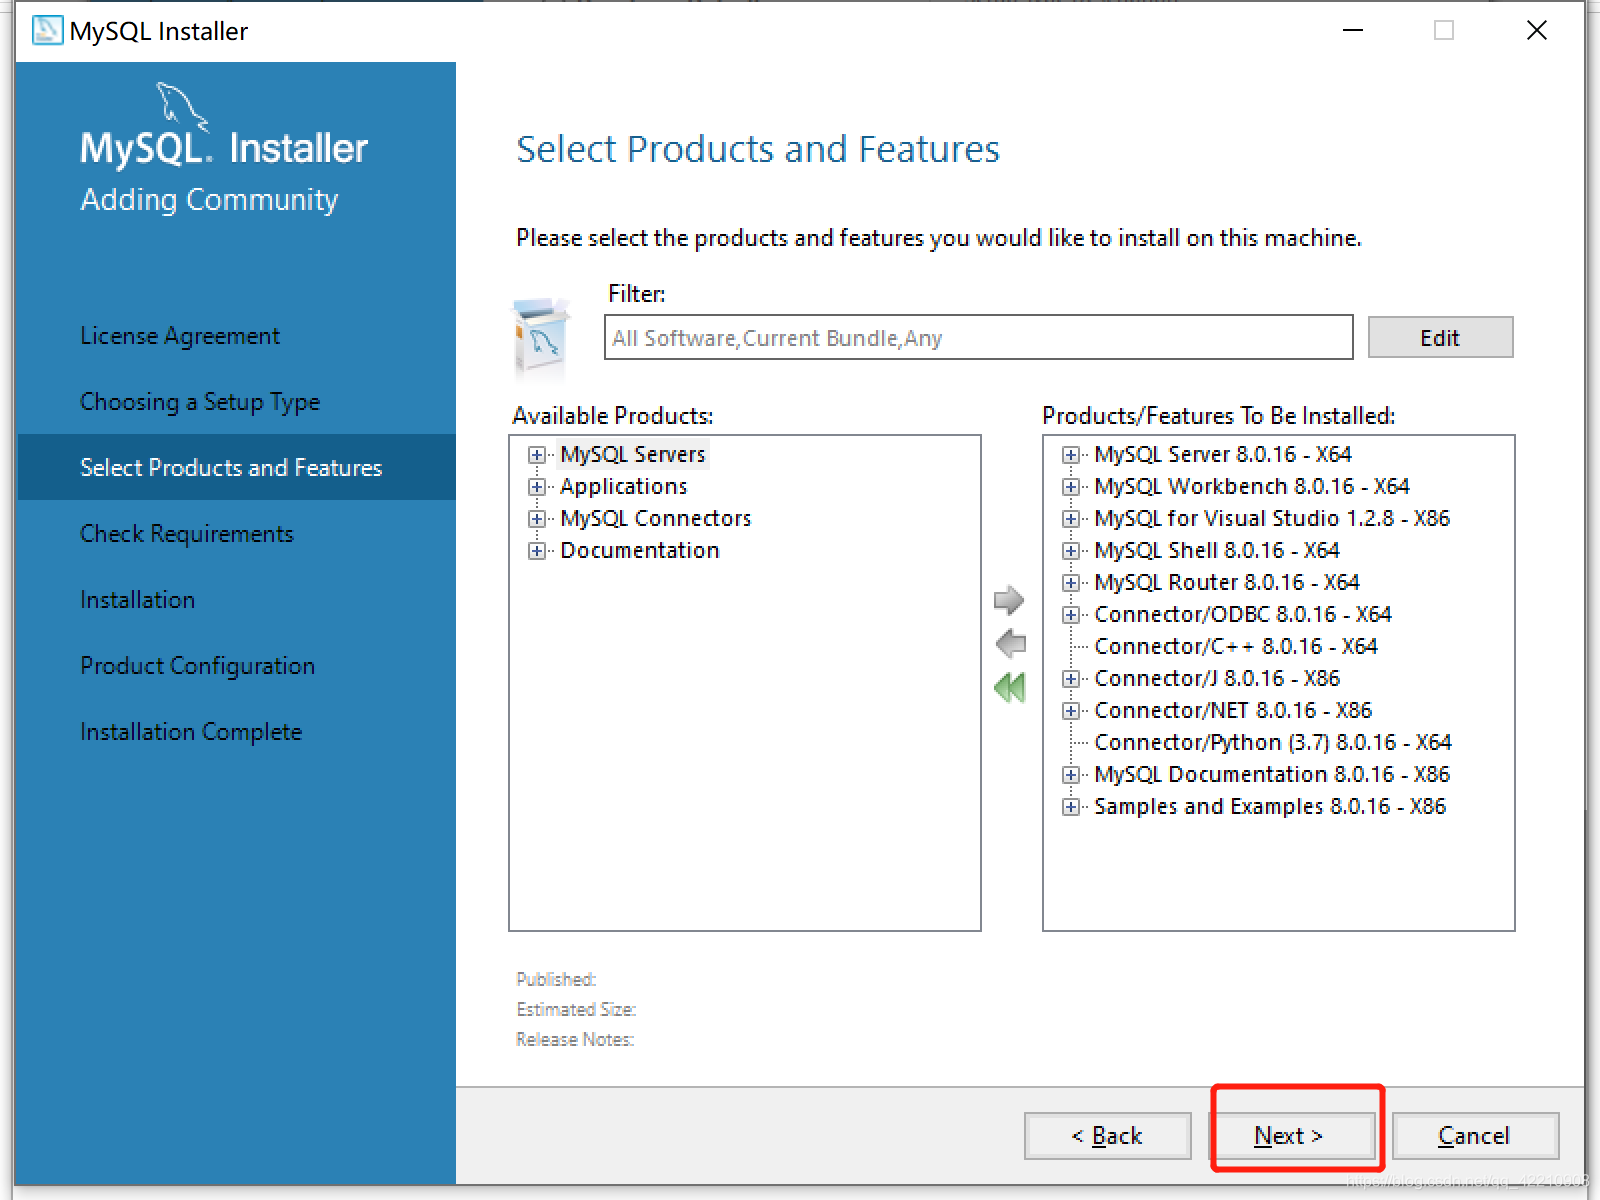Click the Published label

click(556, 979)
